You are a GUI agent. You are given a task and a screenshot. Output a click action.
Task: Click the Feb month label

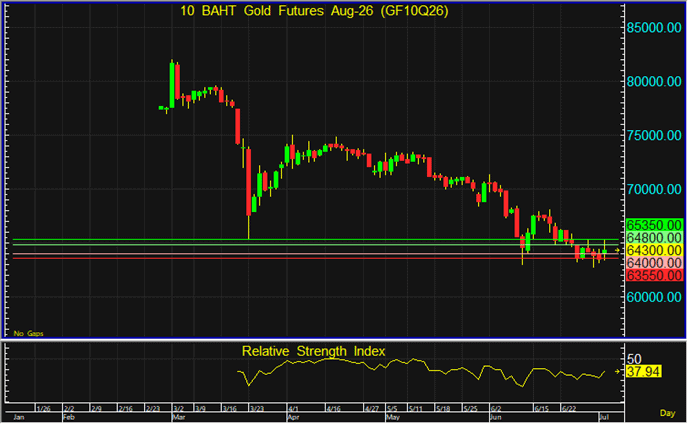point(69,417)
